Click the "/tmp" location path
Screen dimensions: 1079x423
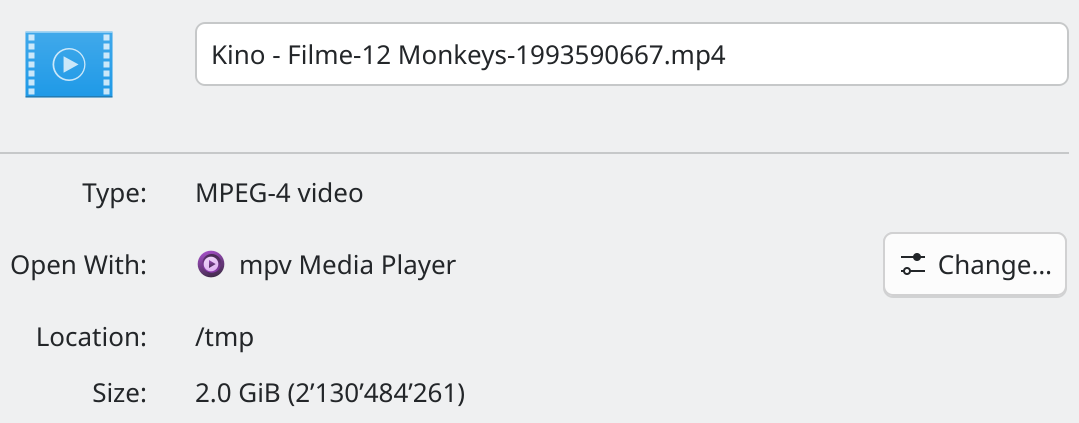[x=225, y=337]
